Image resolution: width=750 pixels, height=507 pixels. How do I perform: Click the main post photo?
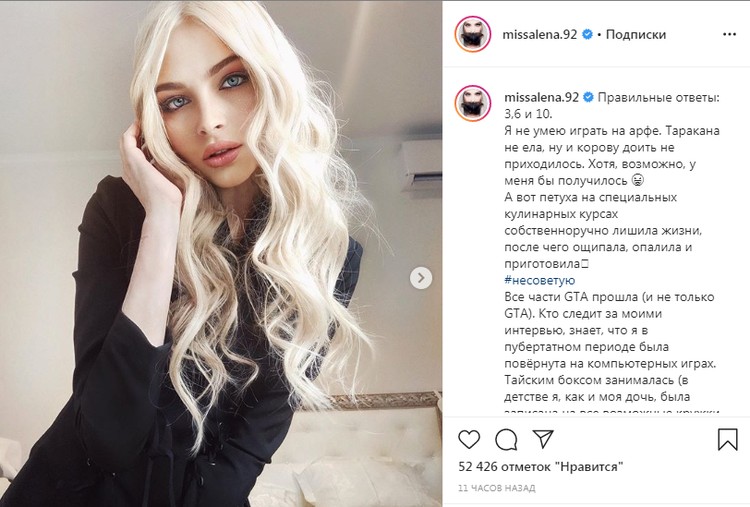tap(221, 254)
